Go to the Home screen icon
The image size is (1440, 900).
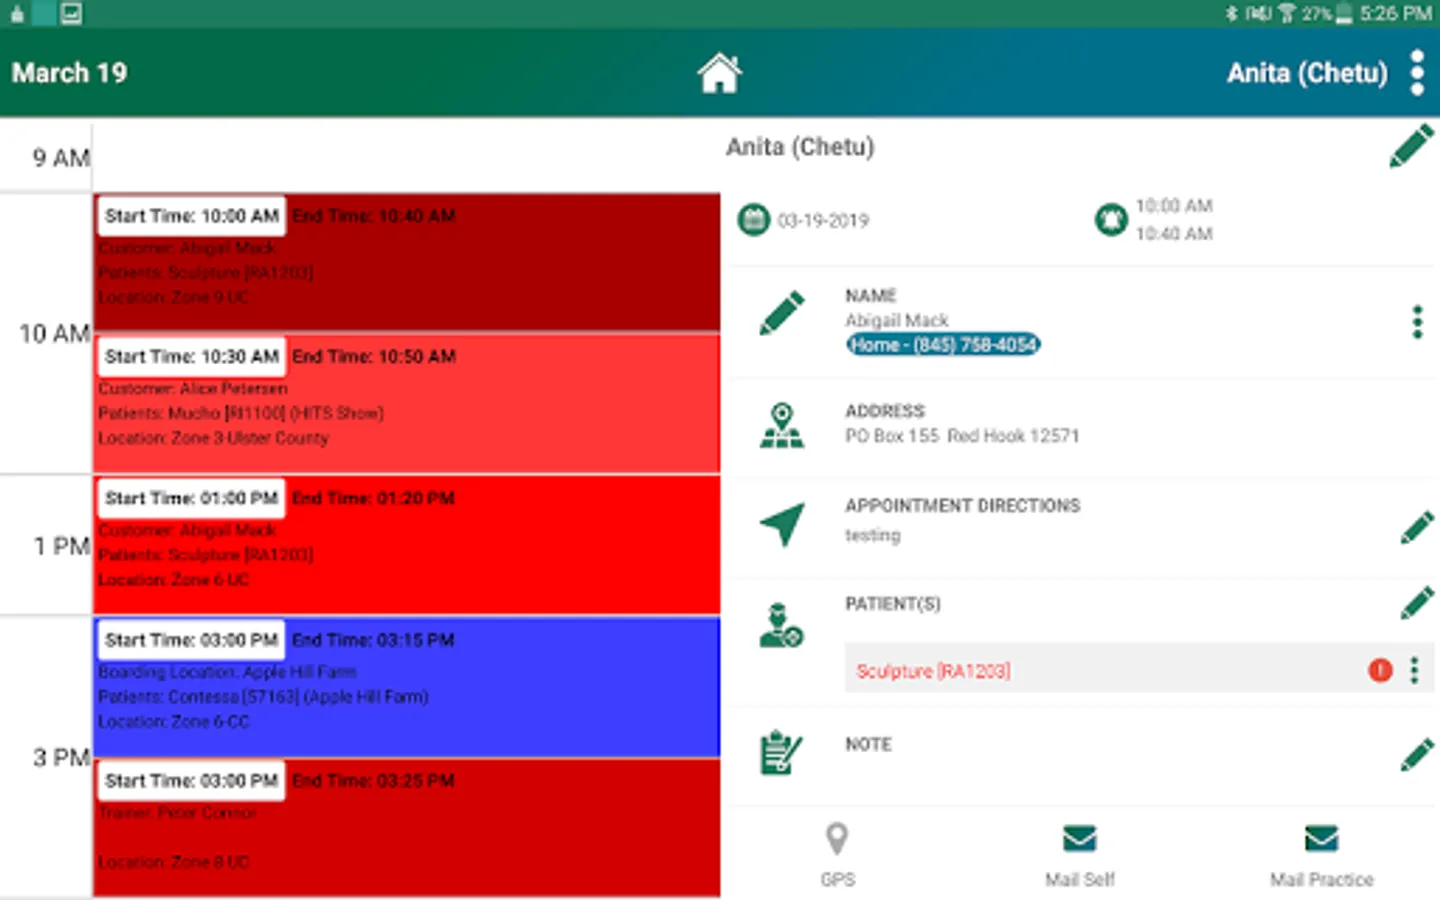click(719, 73)
